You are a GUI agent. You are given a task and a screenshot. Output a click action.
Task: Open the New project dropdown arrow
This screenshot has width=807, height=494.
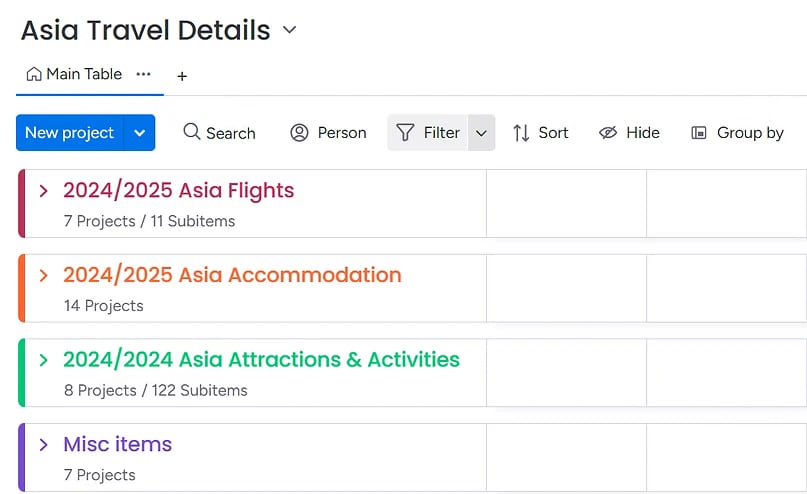[140, 132]
